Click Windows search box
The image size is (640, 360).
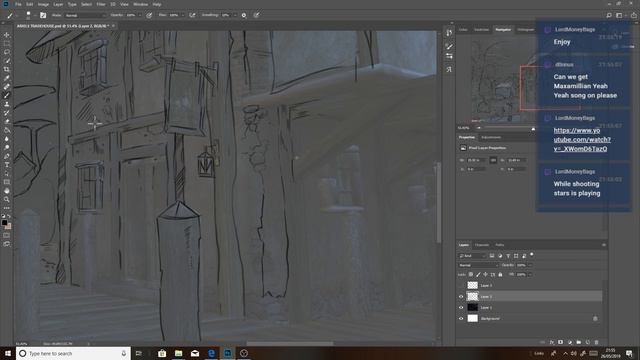[73, 353]
